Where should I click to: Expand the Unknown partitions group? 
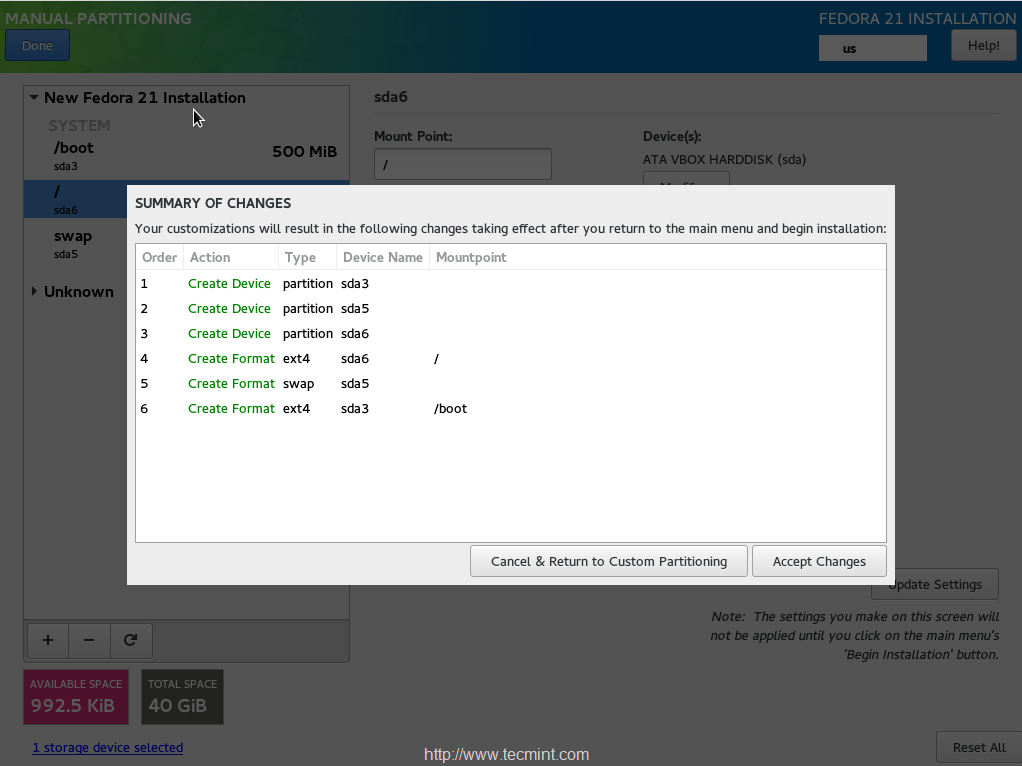pos(34,291)
